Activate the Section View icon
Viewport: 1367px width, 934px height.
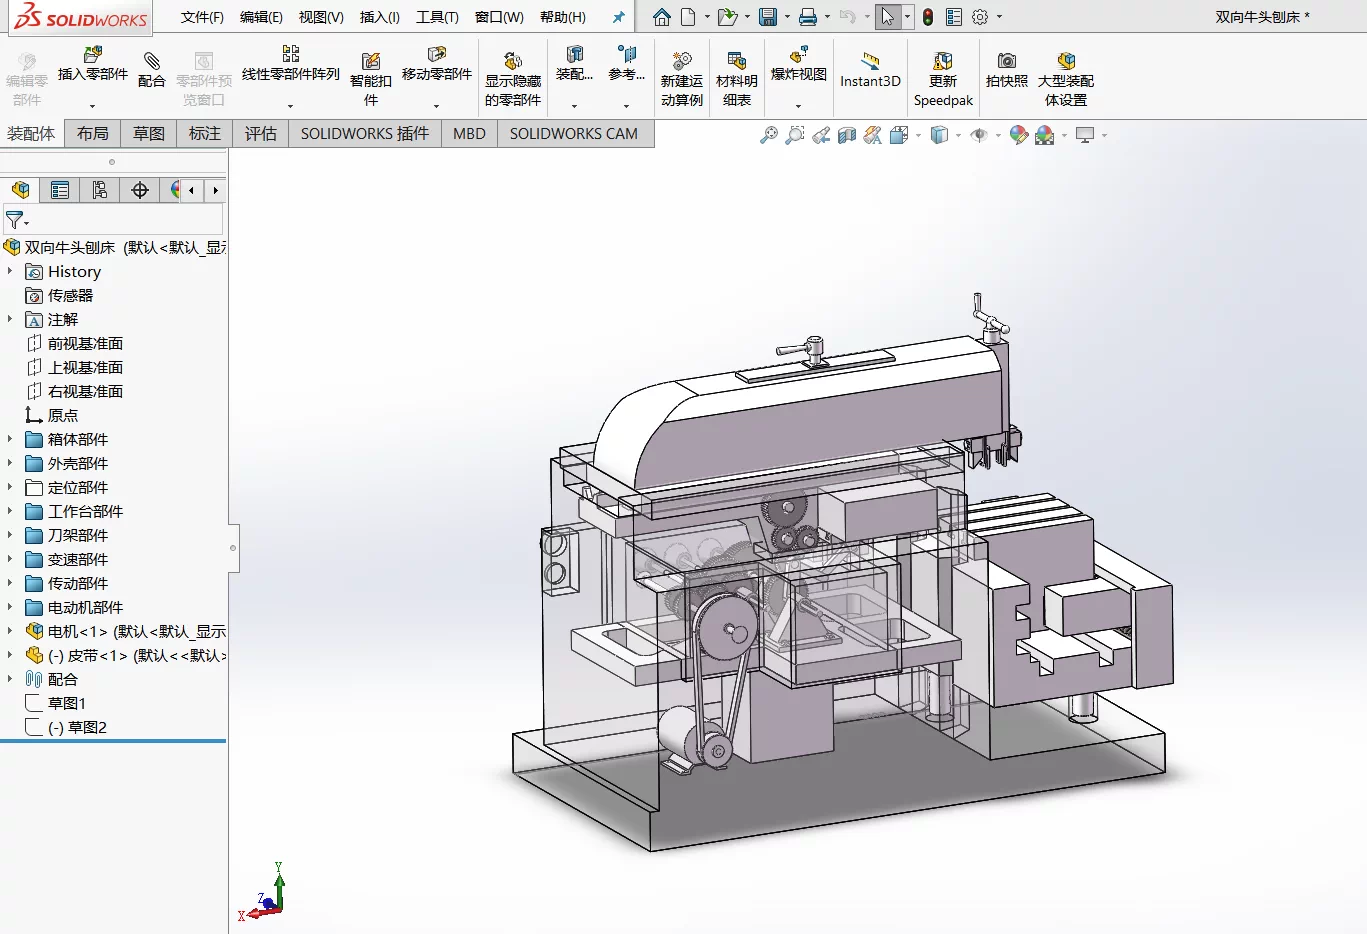(847, 135)
